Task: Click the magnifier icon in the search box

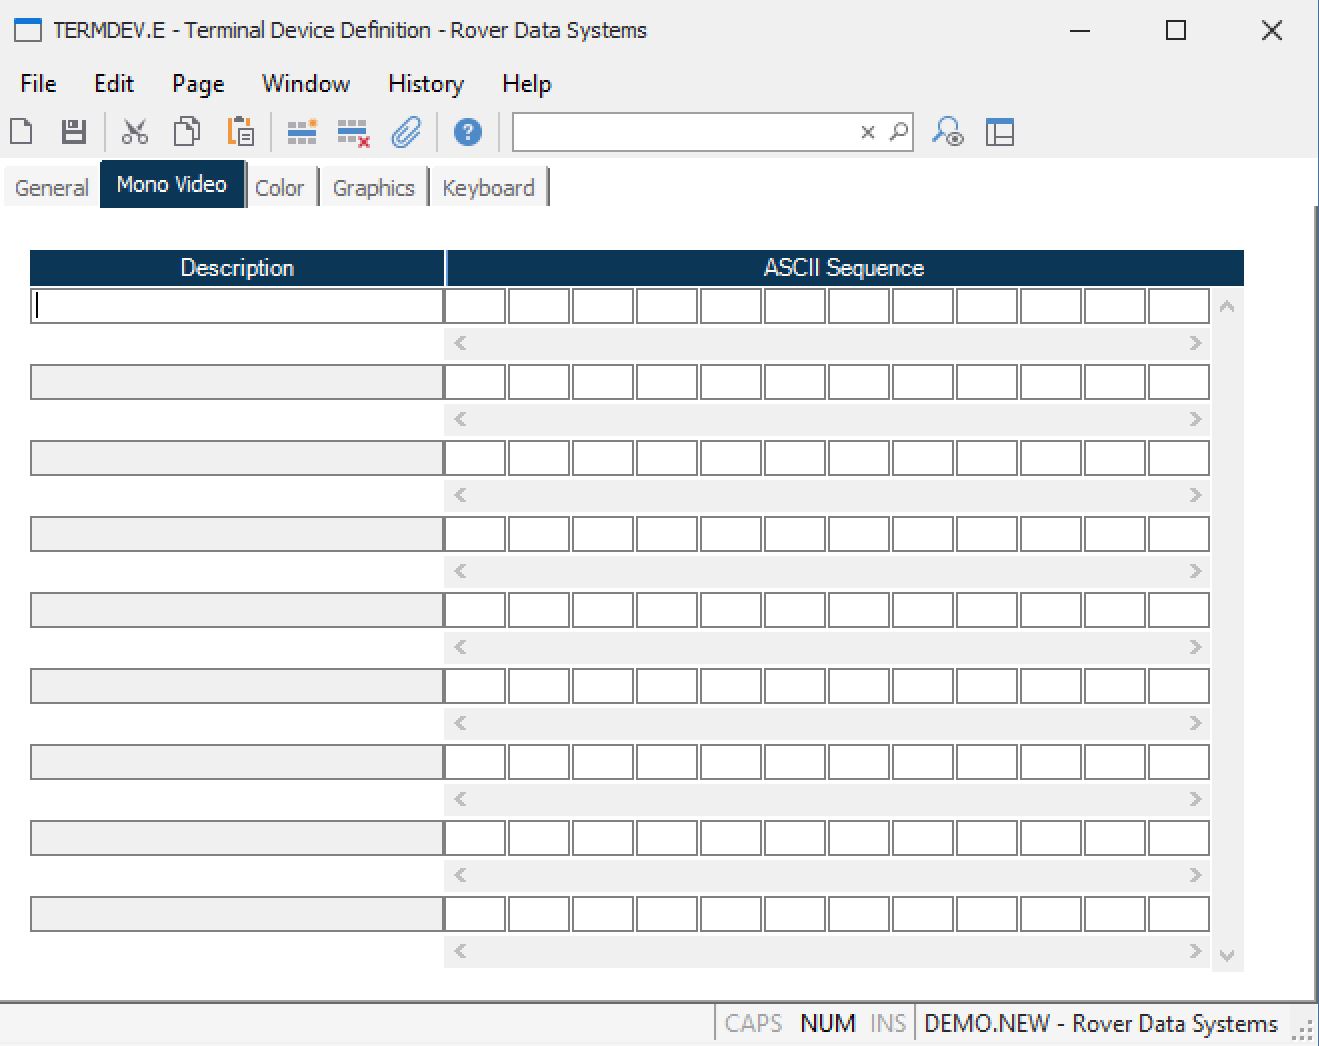Action: click(898, 132)
